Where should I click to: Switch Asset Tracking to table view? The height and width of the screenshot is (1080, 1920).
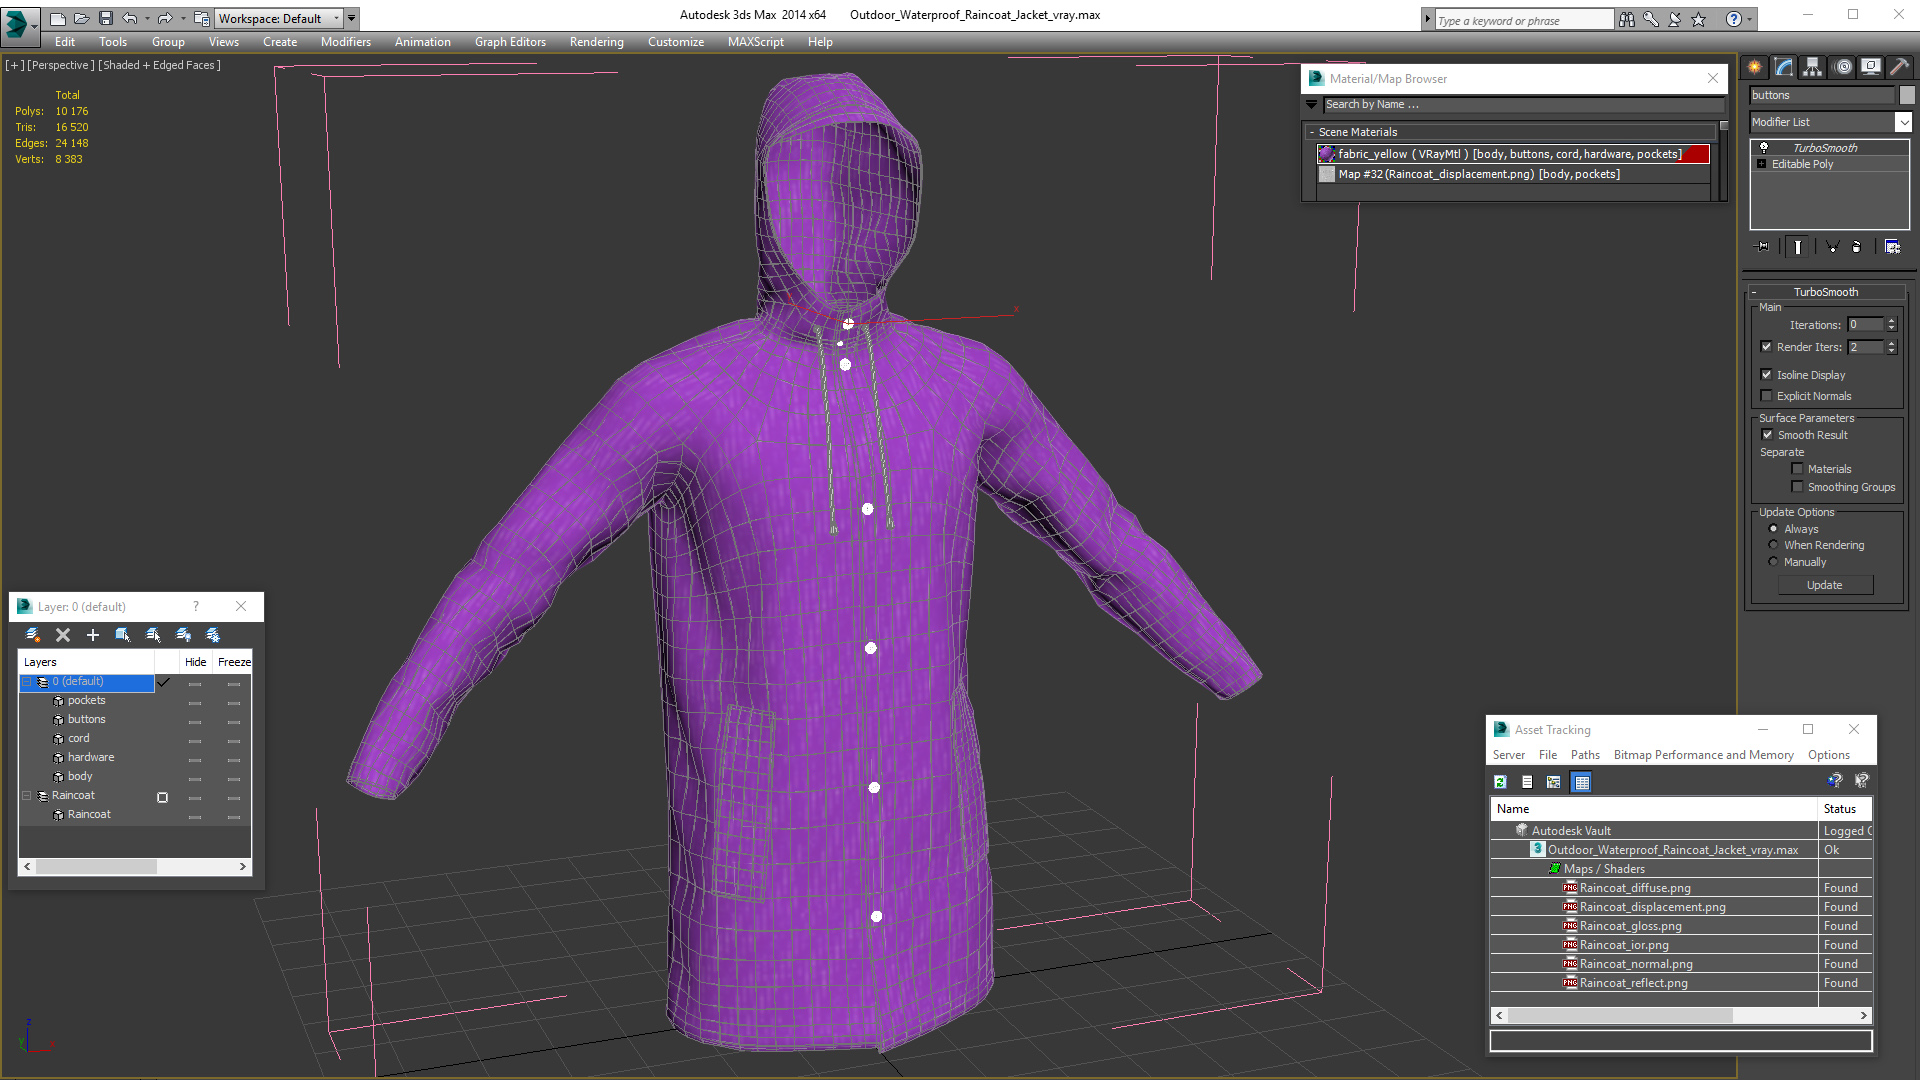(1582, 782)
